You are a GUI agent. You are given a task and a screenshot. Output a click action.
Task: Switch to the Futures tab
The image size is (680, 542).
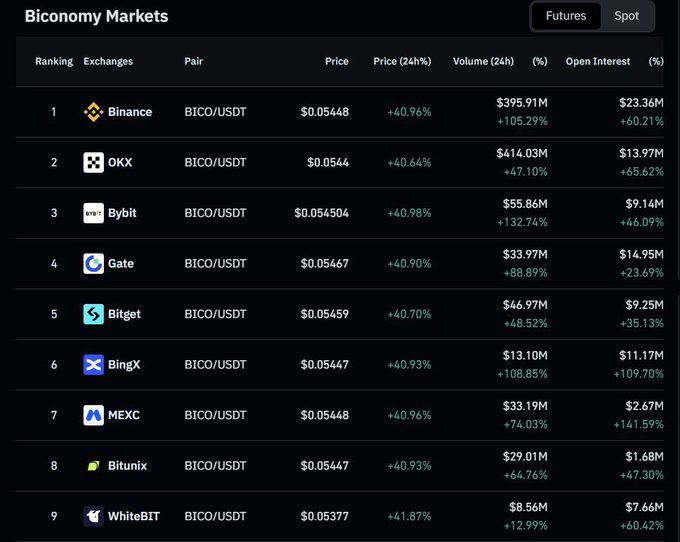click(x=566, y=16)
